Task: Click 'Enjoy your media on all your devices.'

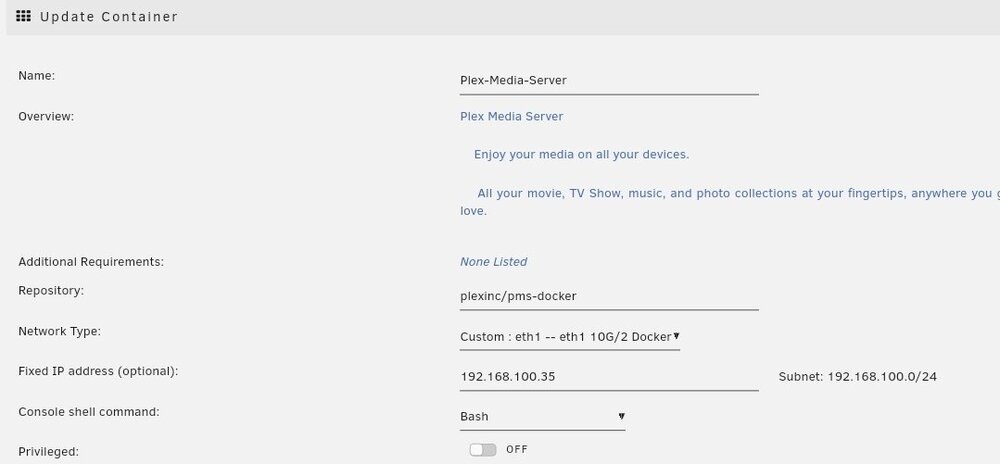Action: tap(581, 155)
